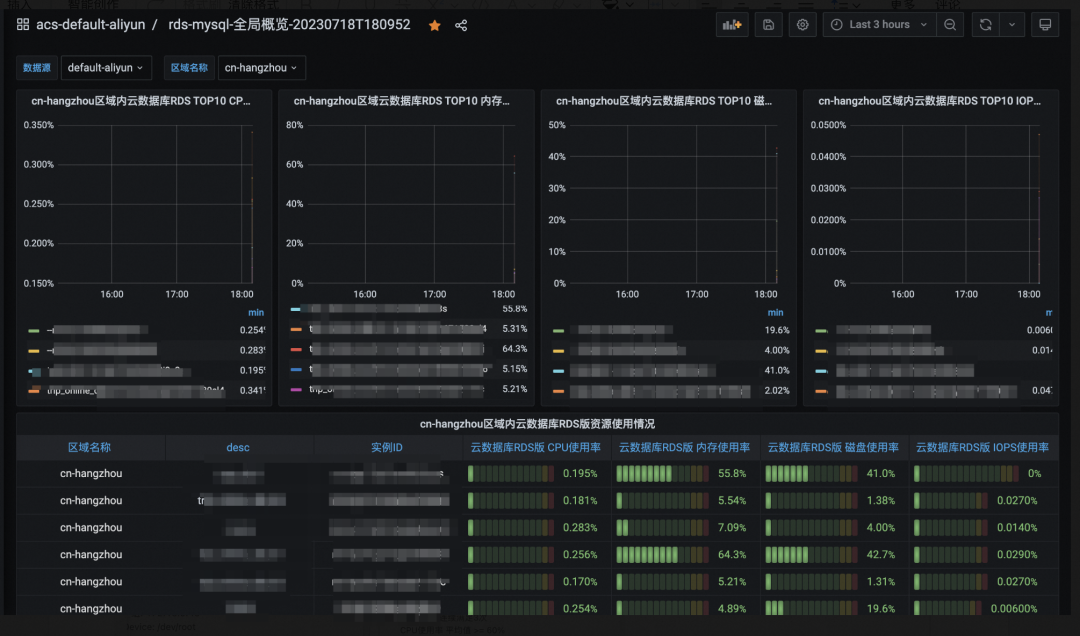Screen dimensions: 1080x636
Task: Open the RDS版资源使用情况 table panel title menu
Action: [537, 424]
